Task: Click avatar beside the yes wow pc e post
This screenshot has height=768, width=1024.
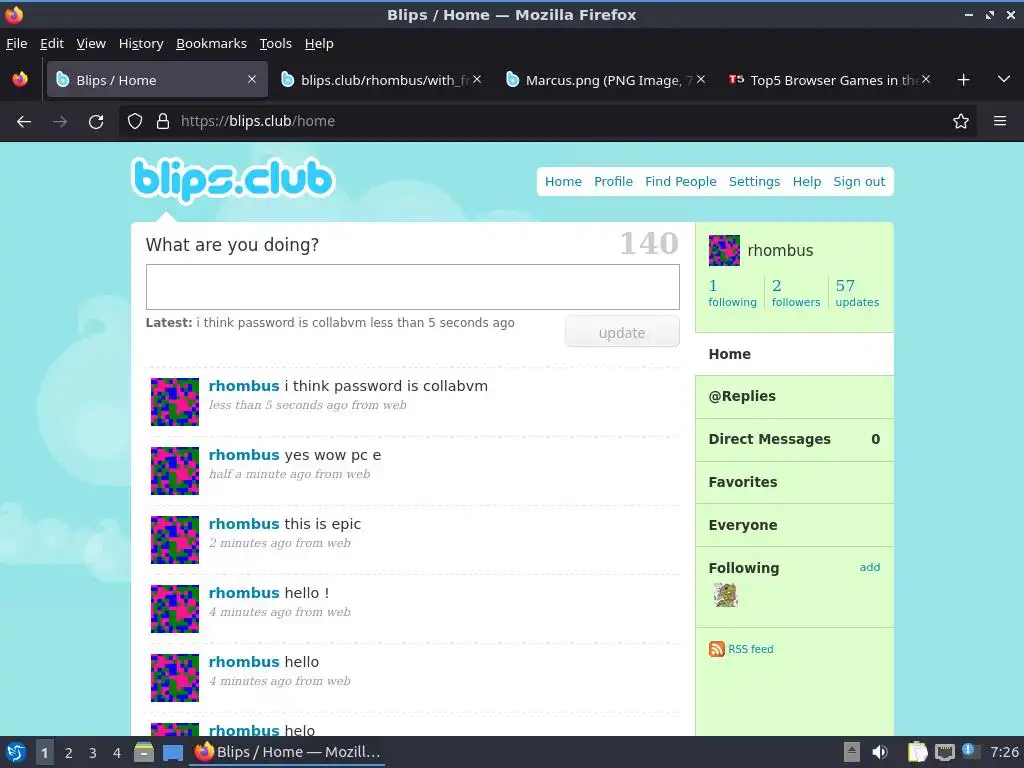Action: click(174, 471)
